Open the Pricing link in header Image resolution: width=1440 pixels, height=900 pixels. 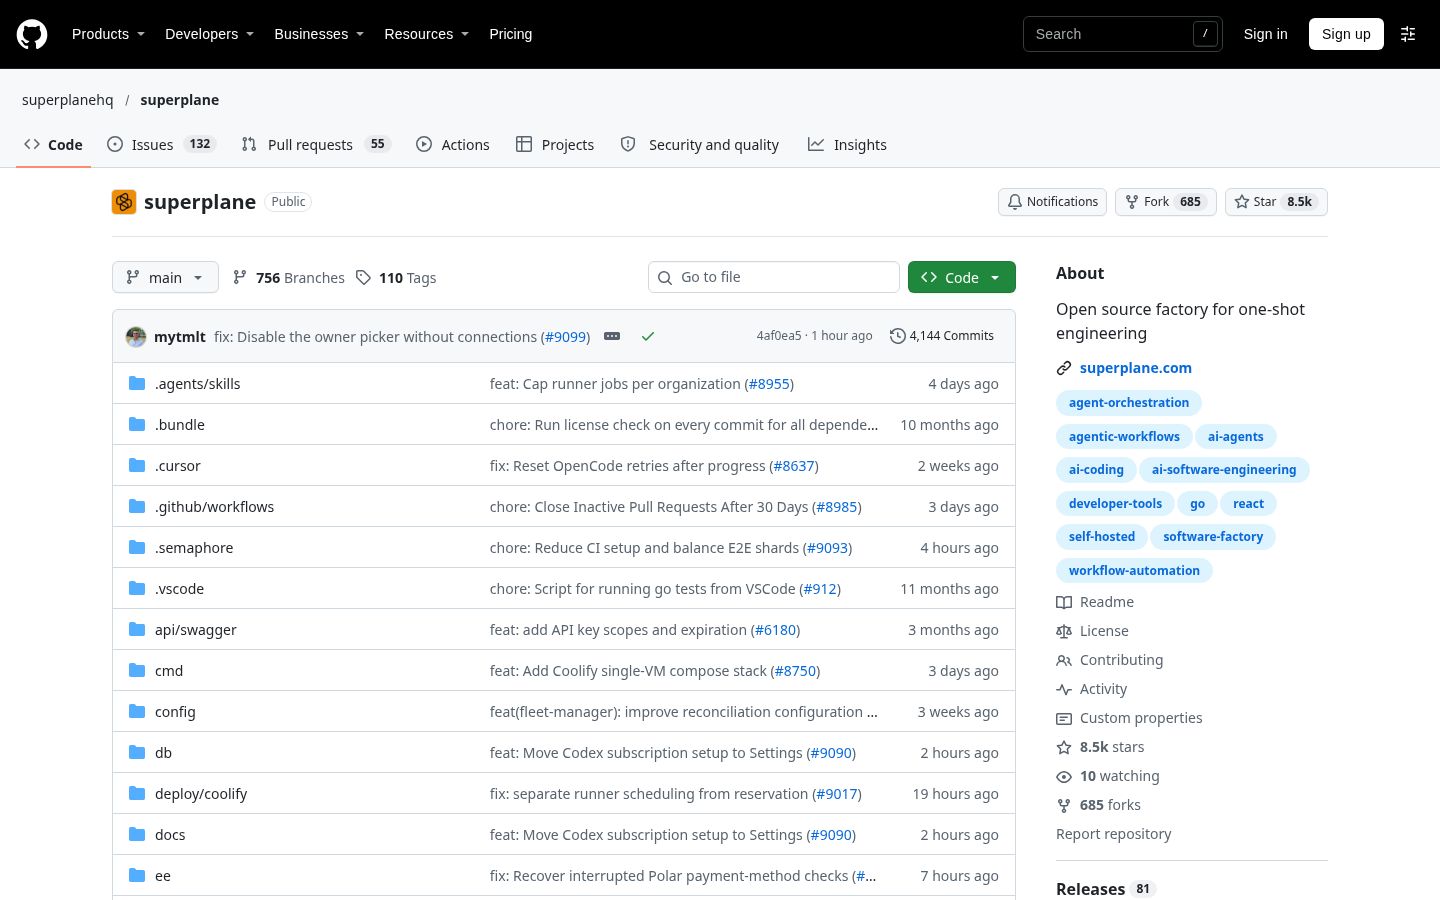(511, 34)
